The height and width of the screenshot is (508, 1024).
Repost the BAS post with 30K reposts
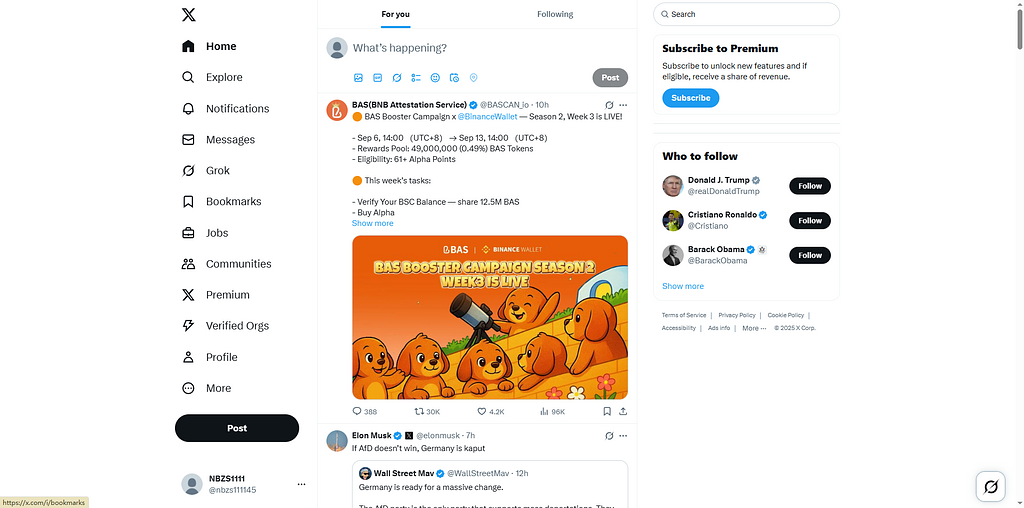[420, 411]
